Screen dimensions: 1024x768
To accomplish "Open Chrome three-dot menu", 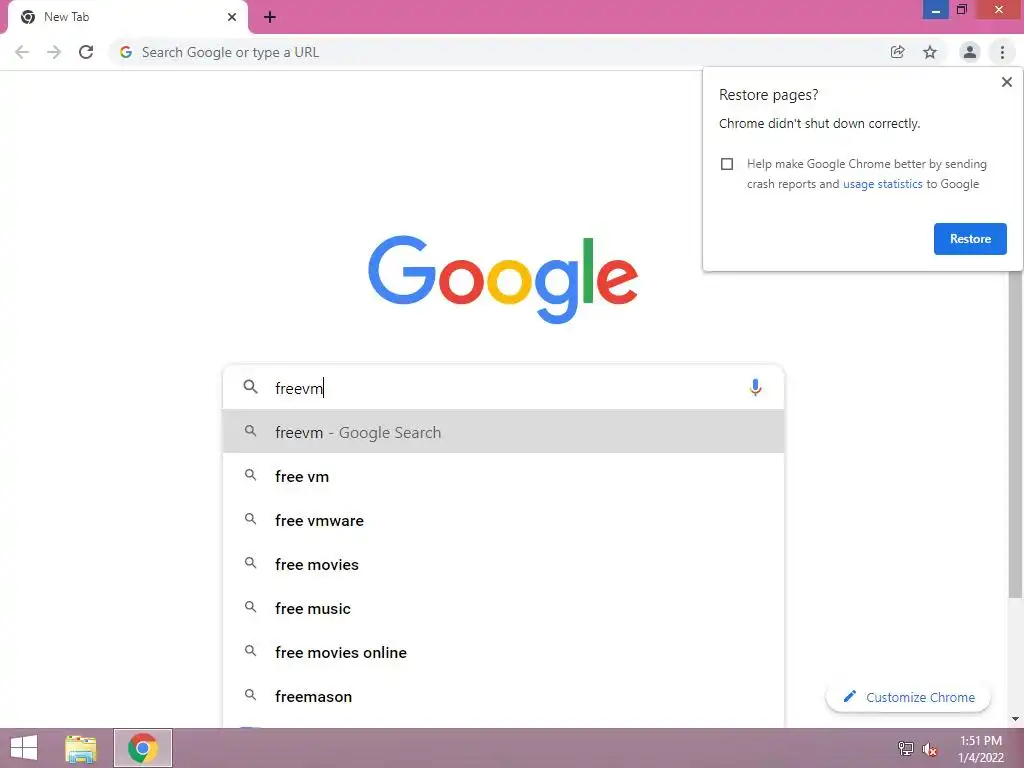I will (1002, 52).
